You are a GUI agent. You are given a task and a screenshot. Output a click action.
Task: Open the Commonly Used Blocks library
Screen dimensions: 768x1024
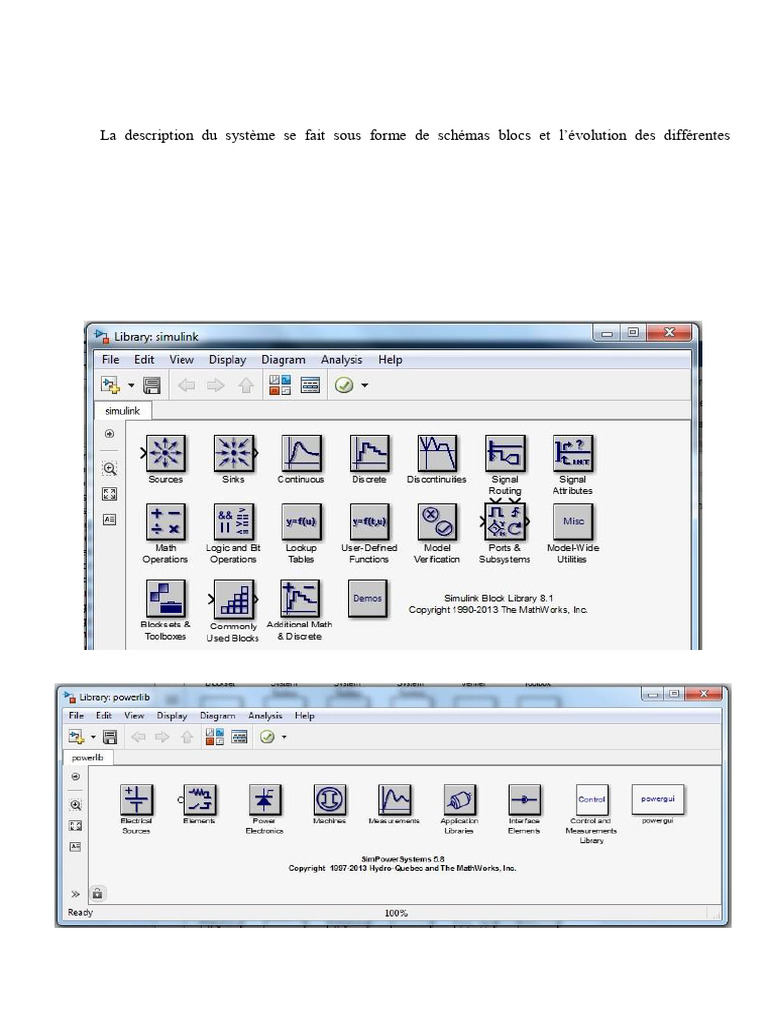click(234, 599)
